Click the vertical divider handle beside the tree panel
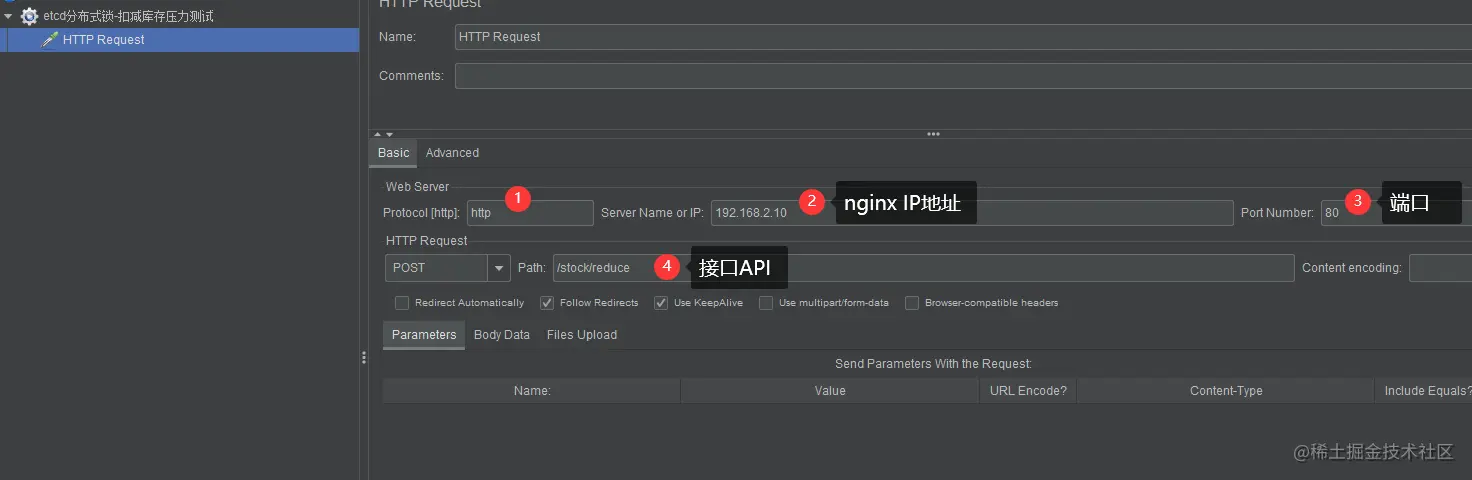 (x=364, y=358)
